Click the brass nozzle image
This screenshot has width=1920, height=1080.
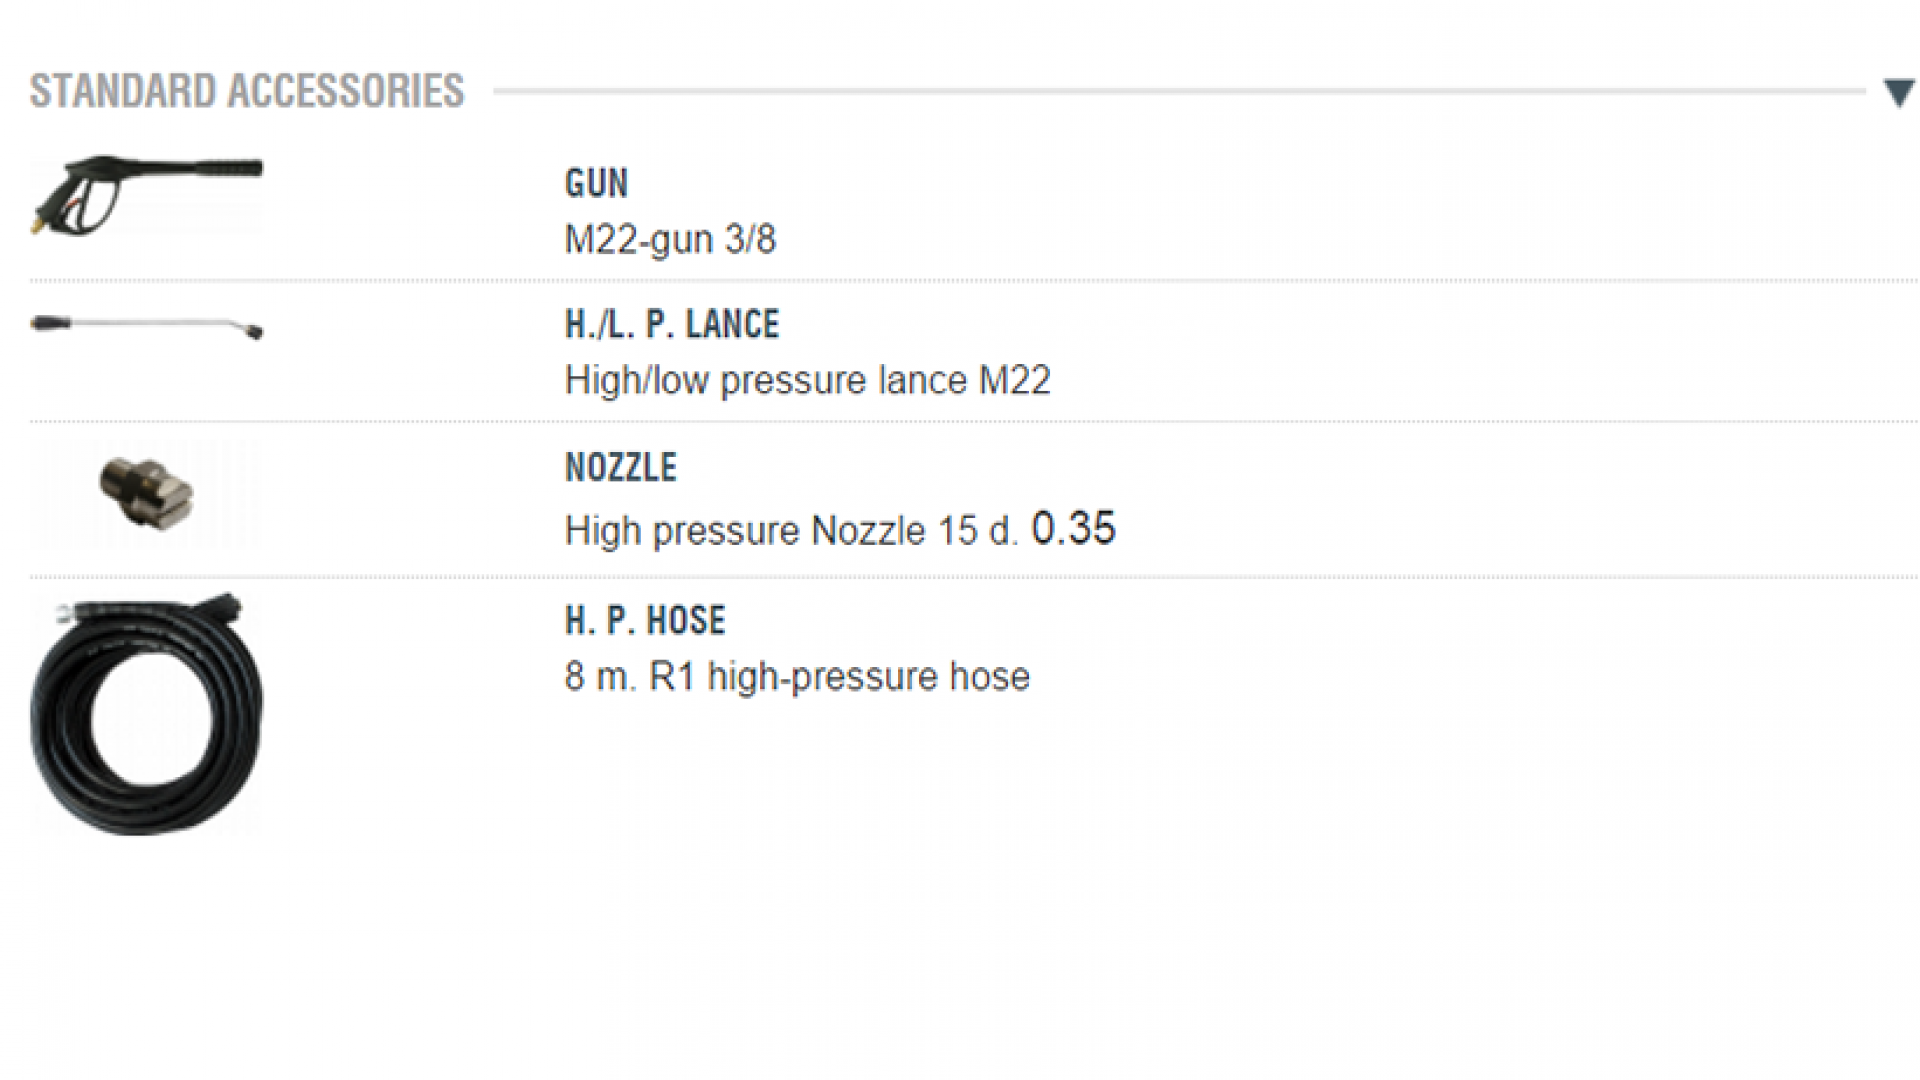coord(146,493)
